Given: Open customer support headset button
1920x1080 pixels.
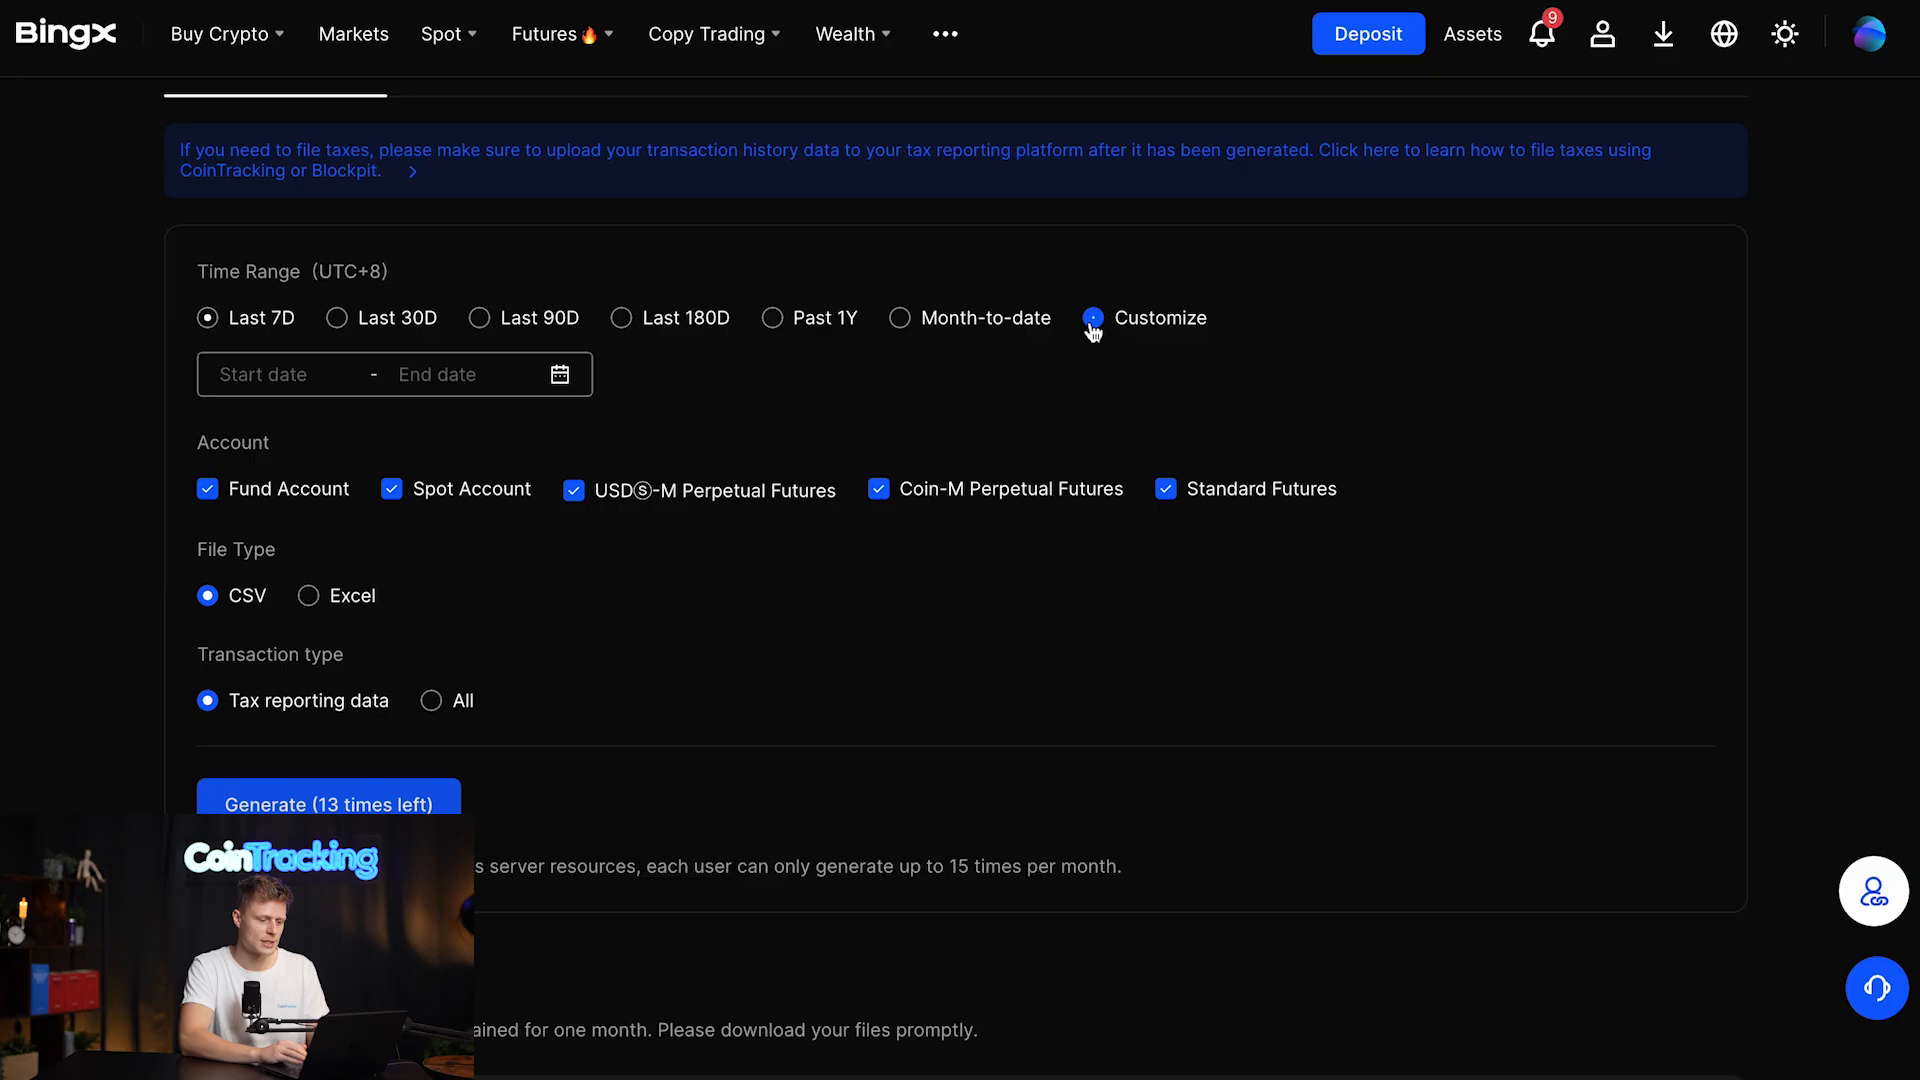Looking at the screenshot, I should (1877, 988).
